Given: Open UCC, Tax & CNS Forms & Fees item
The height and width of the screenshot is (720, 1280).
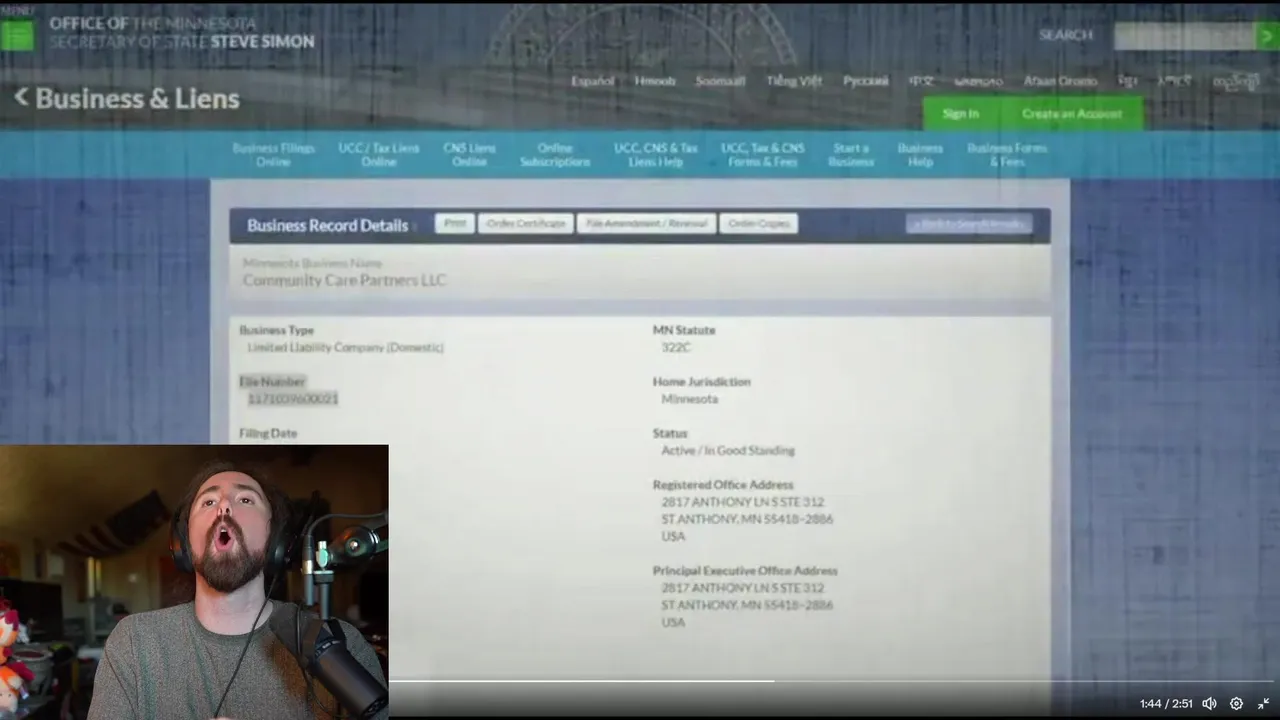Looking at the screenshot, I should pos(763,154).
